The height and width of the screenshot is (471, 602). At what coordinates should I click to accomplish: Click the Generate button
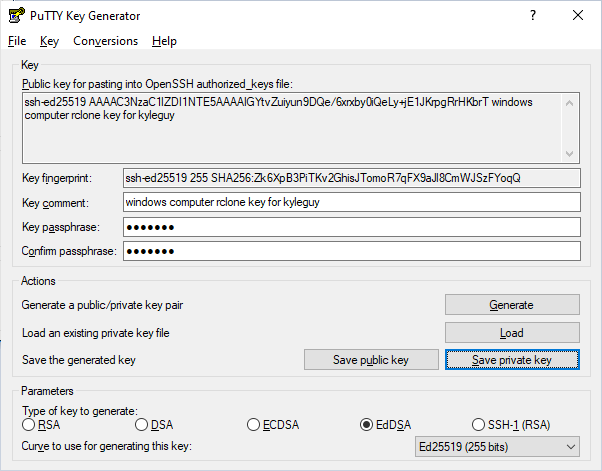(511, 305)
